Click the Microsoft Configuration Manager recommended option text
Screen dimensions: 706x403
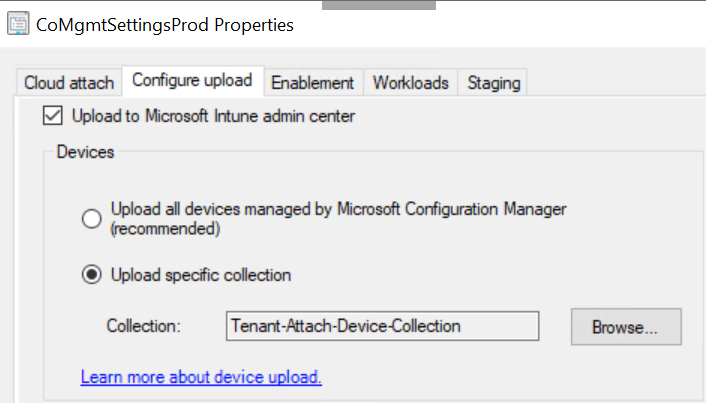pos(338,209)
